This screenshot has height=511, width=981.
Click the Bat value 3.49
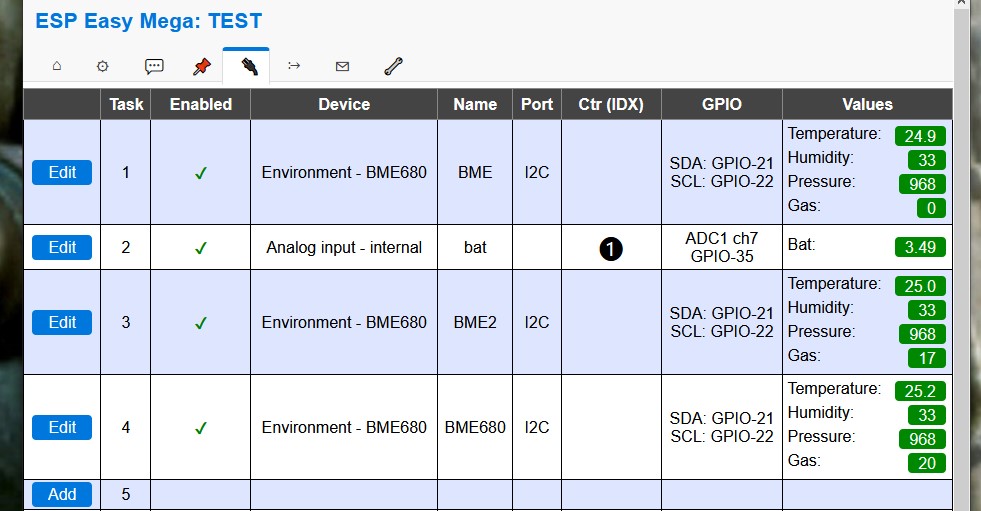click(x=920, y=247)
